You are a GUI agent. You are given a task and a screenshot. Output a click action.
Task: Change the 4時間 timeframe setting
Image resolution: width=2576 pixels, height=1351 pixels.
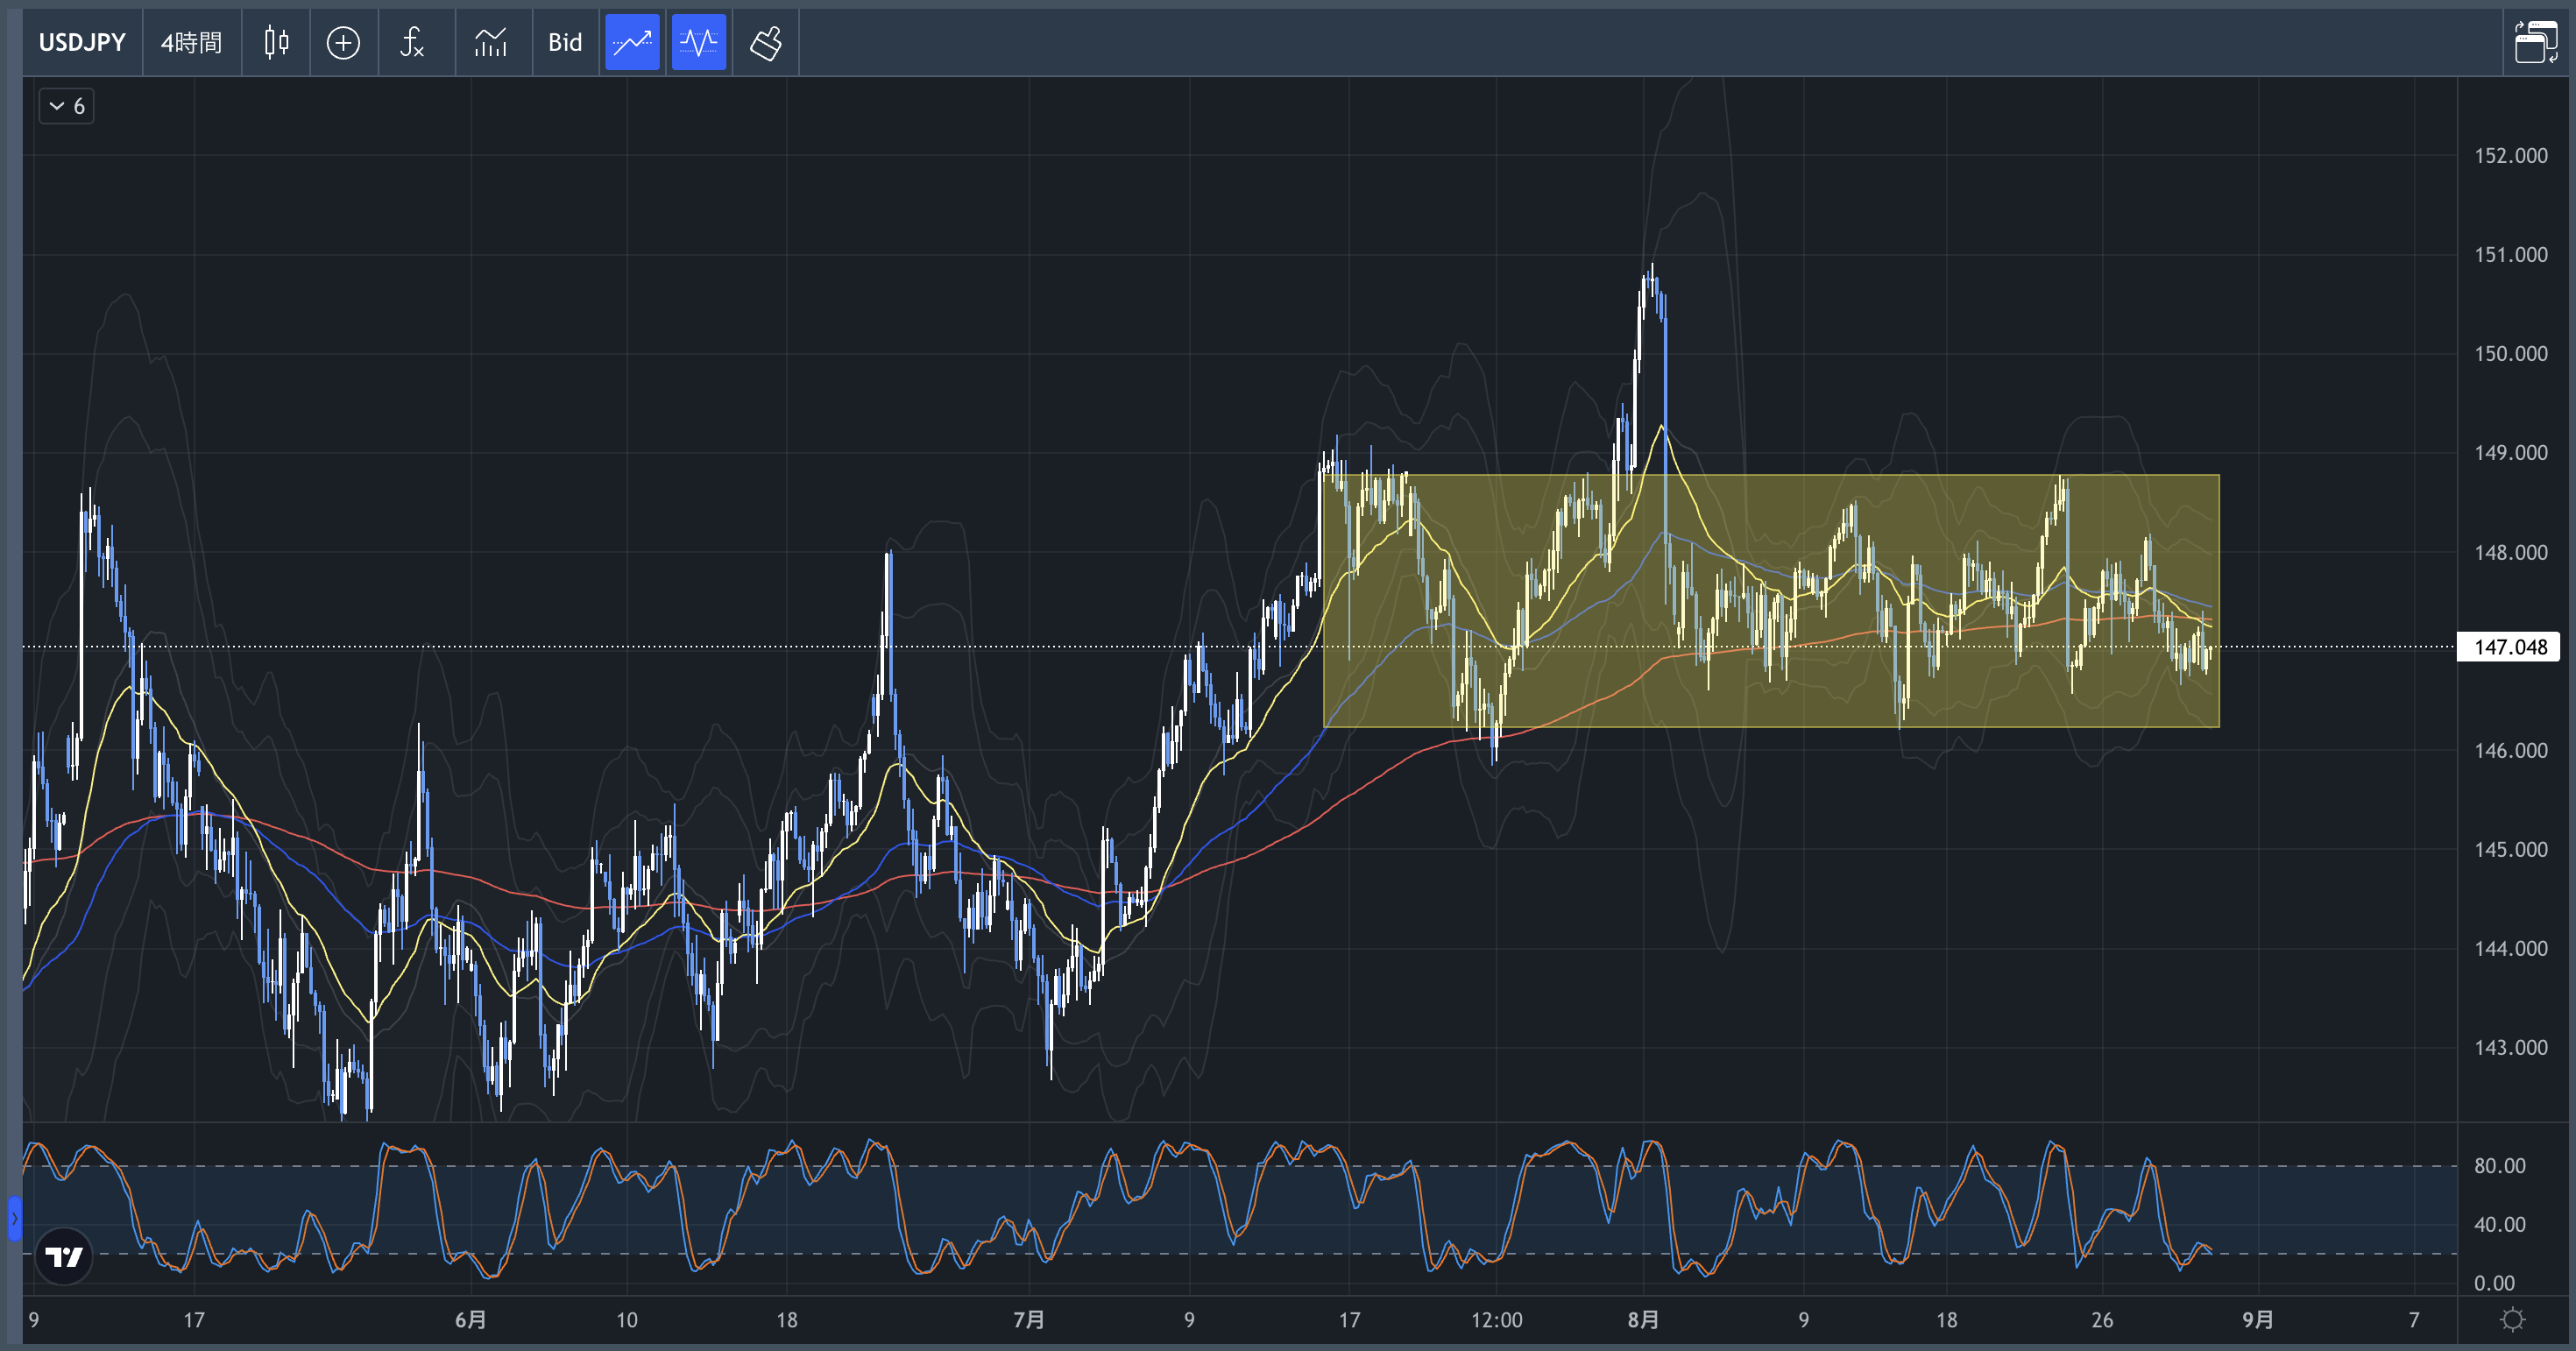(x=191, y=42)
